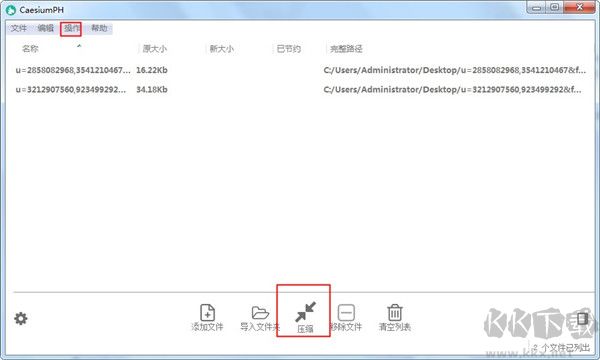
Task: Click the sort arrow above 名称 column
Action: coord(79,46)
